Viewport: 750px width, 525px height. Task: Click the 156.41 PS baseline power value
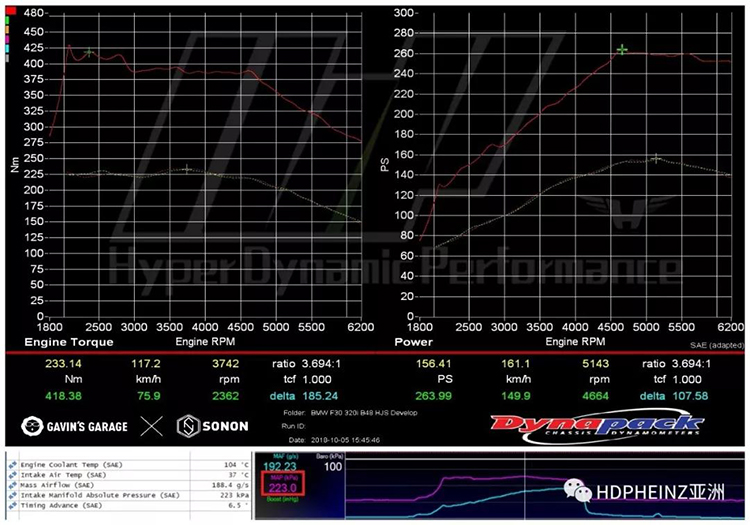[433, 364]
